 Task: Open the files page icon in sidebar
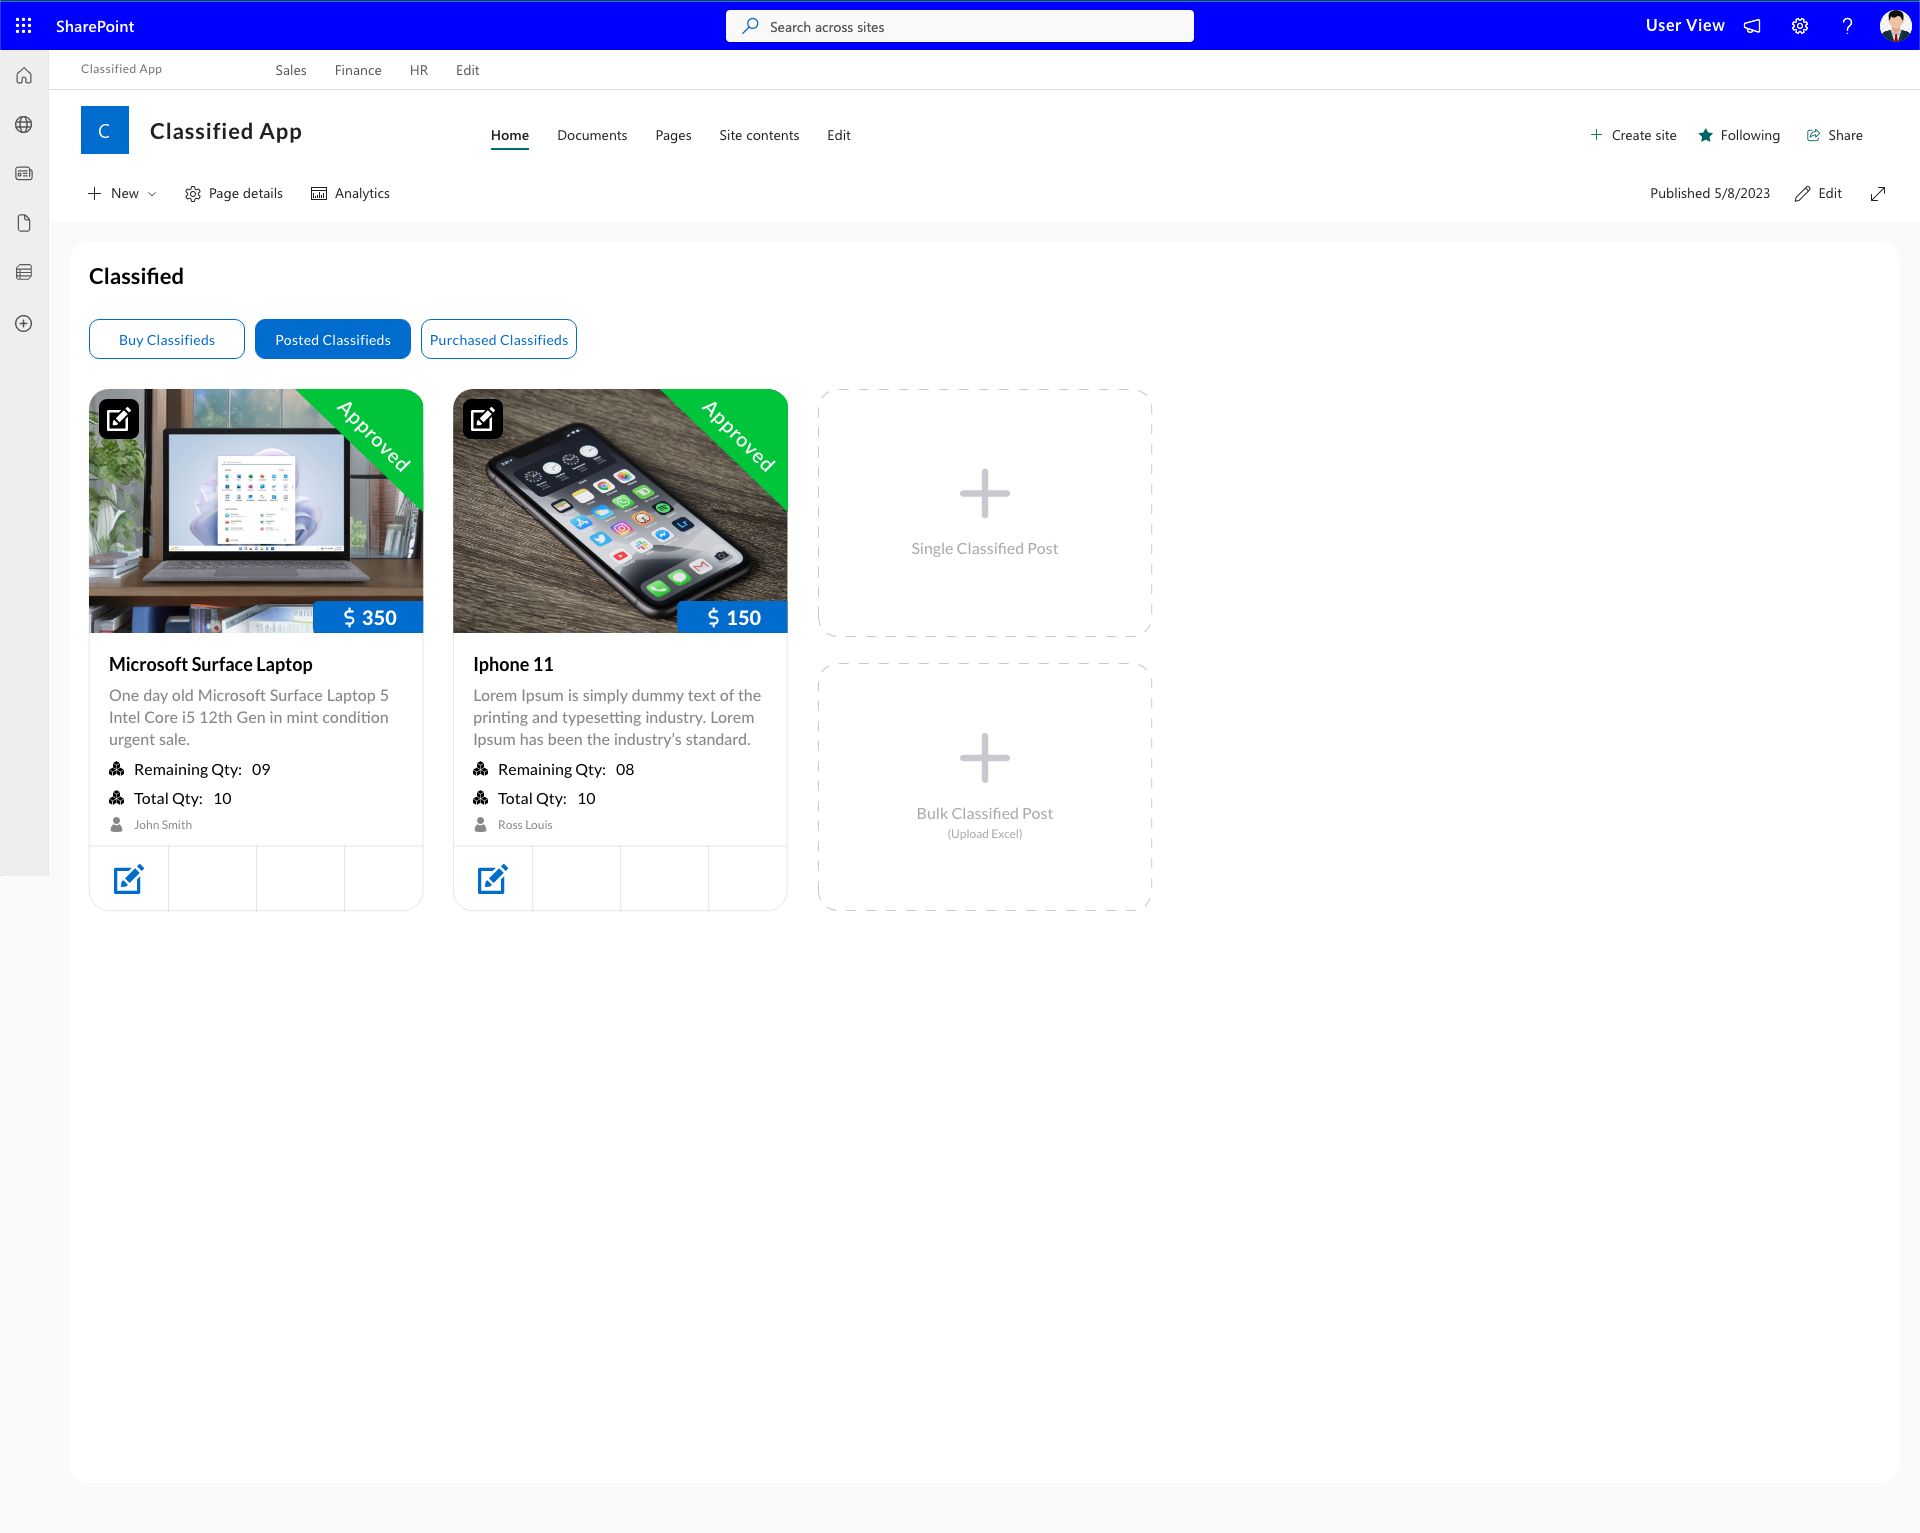click(x=24, y=223)
